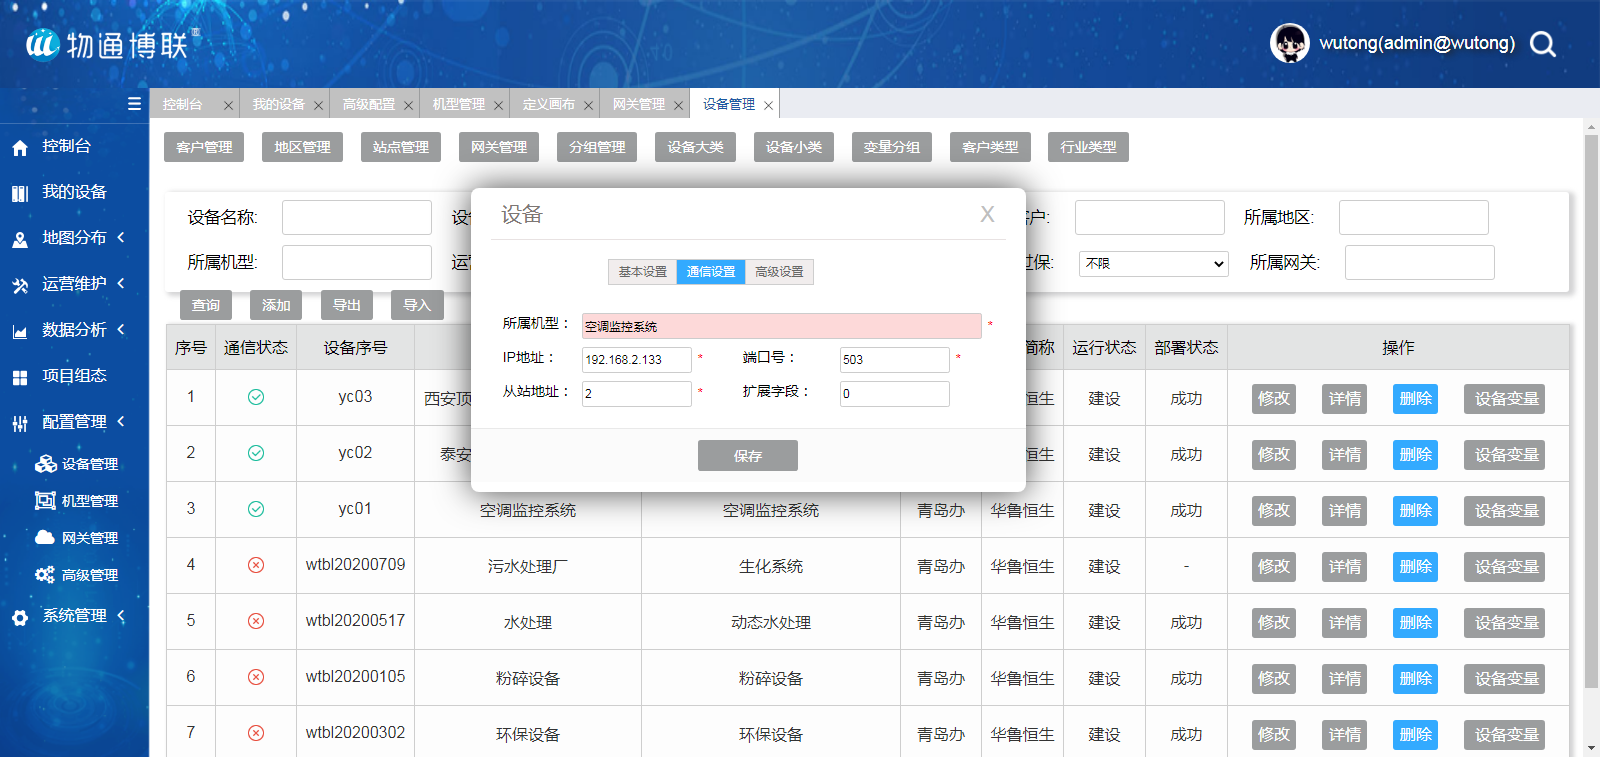Screen dimensions: 1600x757
Task: Open the 不限 dropdown selector
Action: coord(1153,264)
